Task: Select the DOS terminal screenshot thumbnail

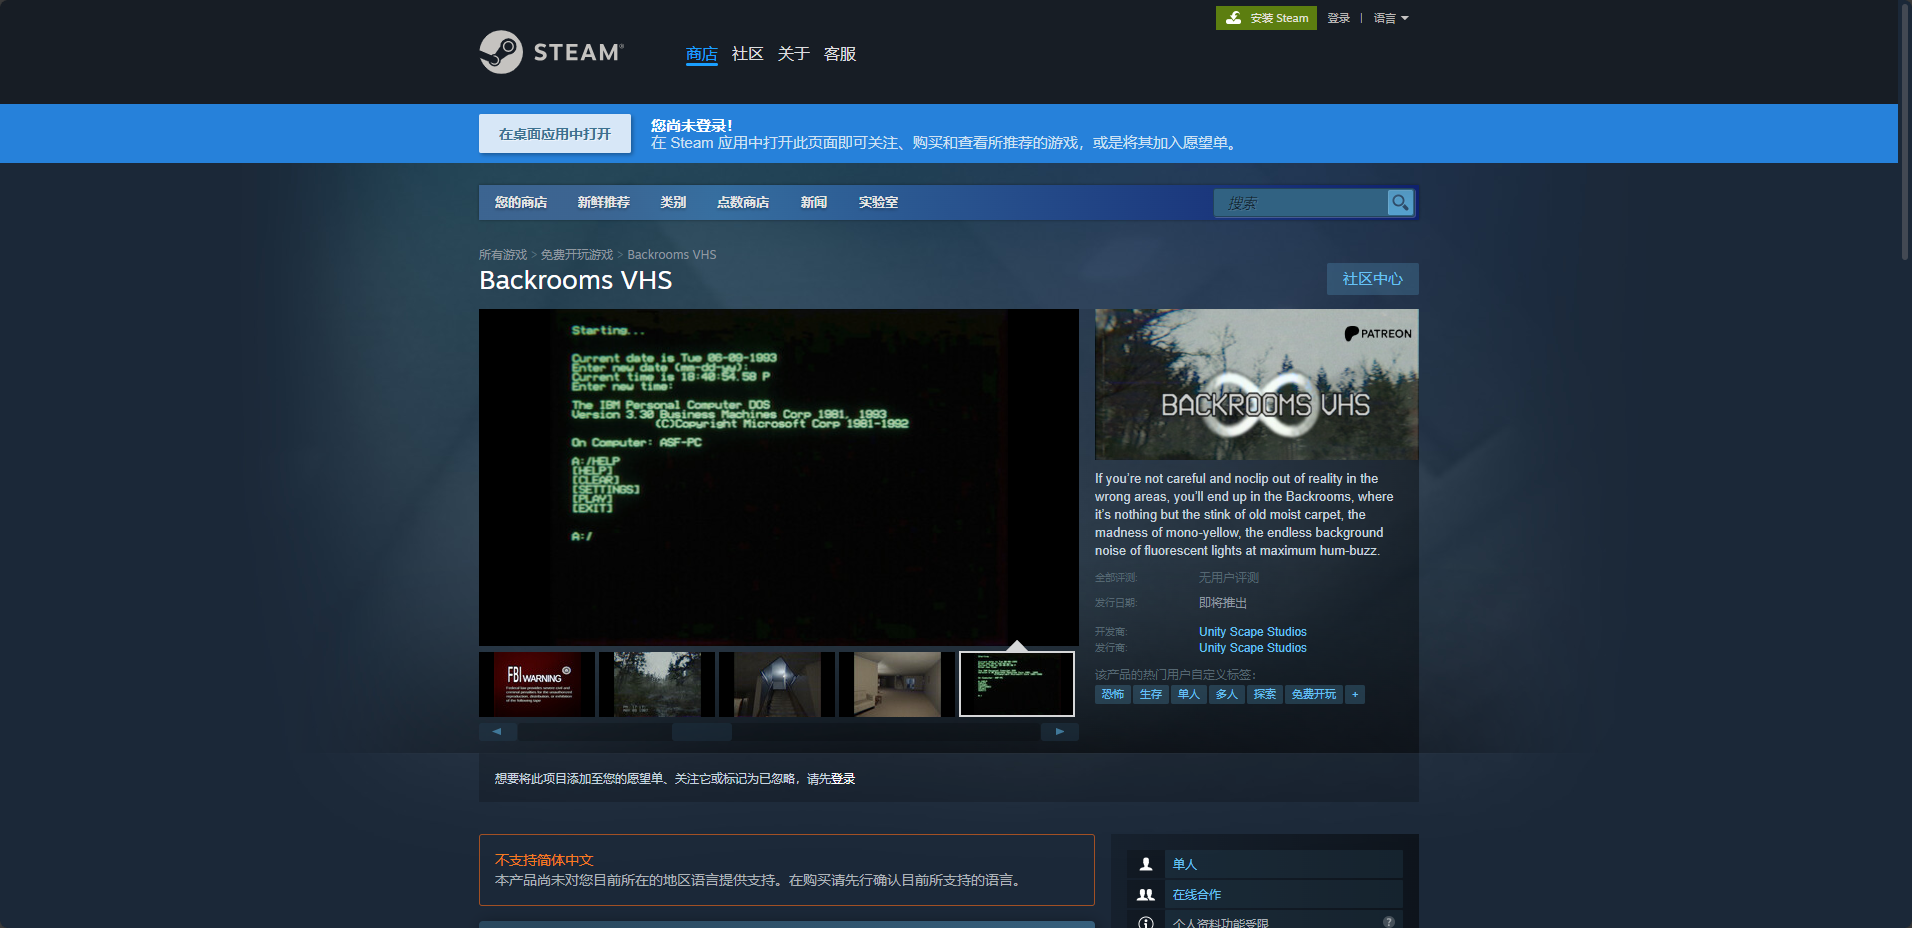Action: [x=1017, y=684]
